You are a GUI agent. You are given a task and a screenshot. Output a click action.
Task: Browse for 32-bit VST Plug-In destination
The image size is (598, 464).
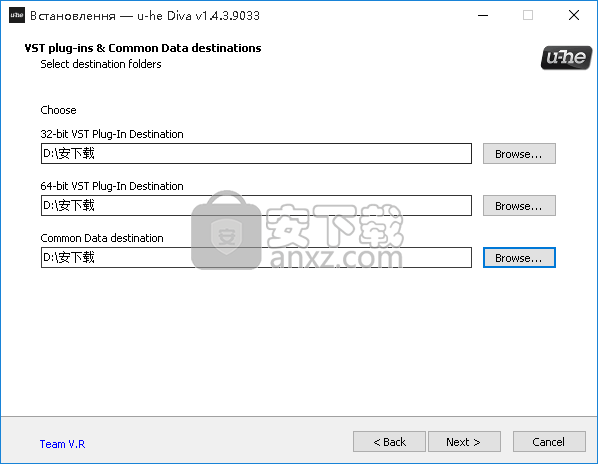[519, 154]
